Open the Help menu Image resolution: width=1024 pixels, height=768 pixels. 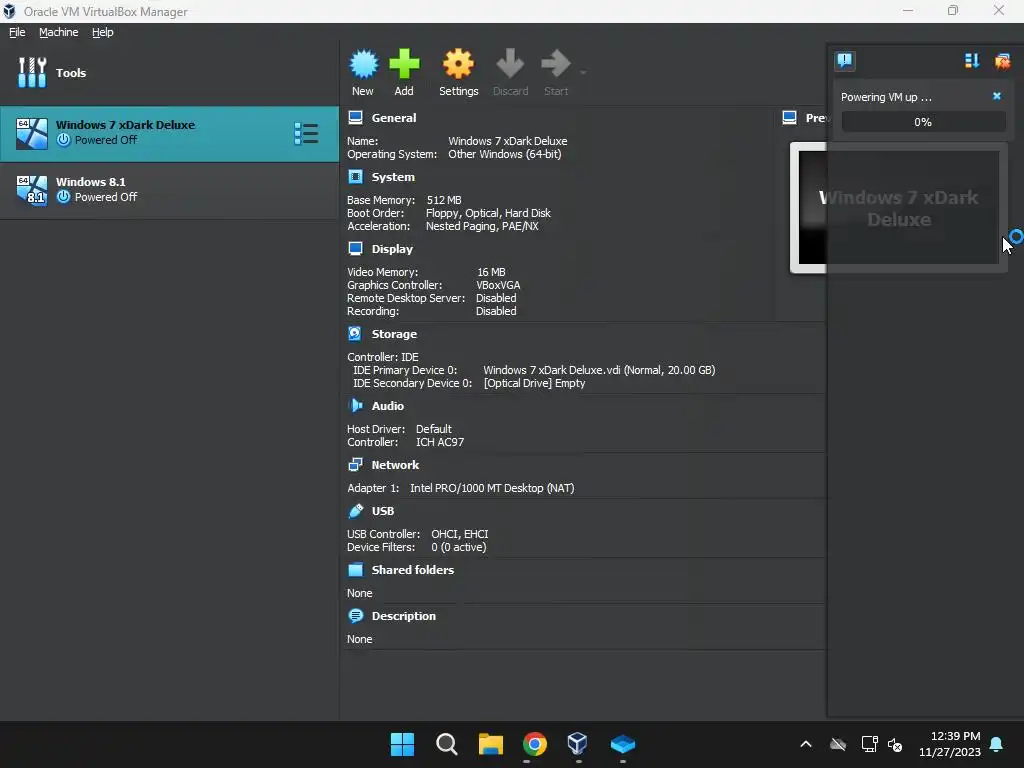pyautogui.click(x=103, y=32)
